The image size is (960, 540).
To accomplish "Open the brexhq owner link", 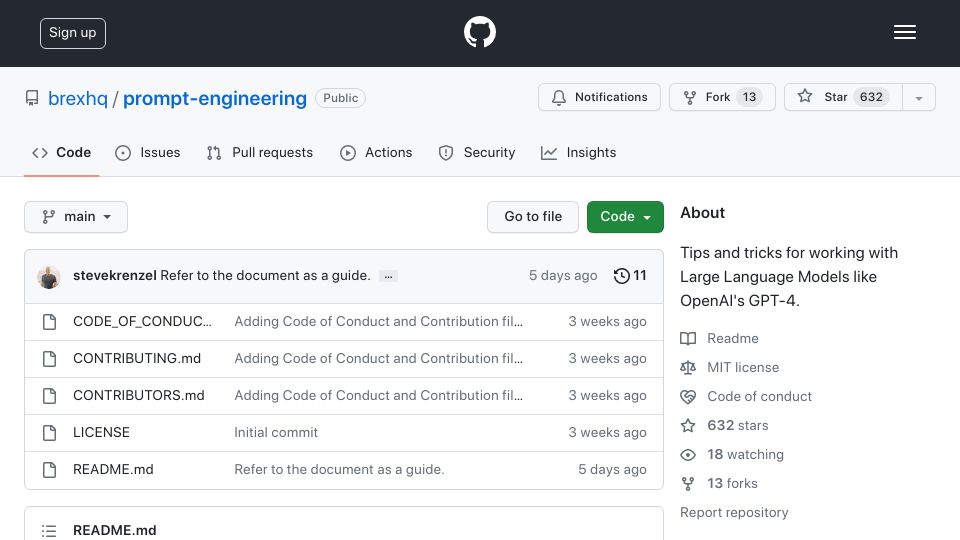I will point(78,99).
